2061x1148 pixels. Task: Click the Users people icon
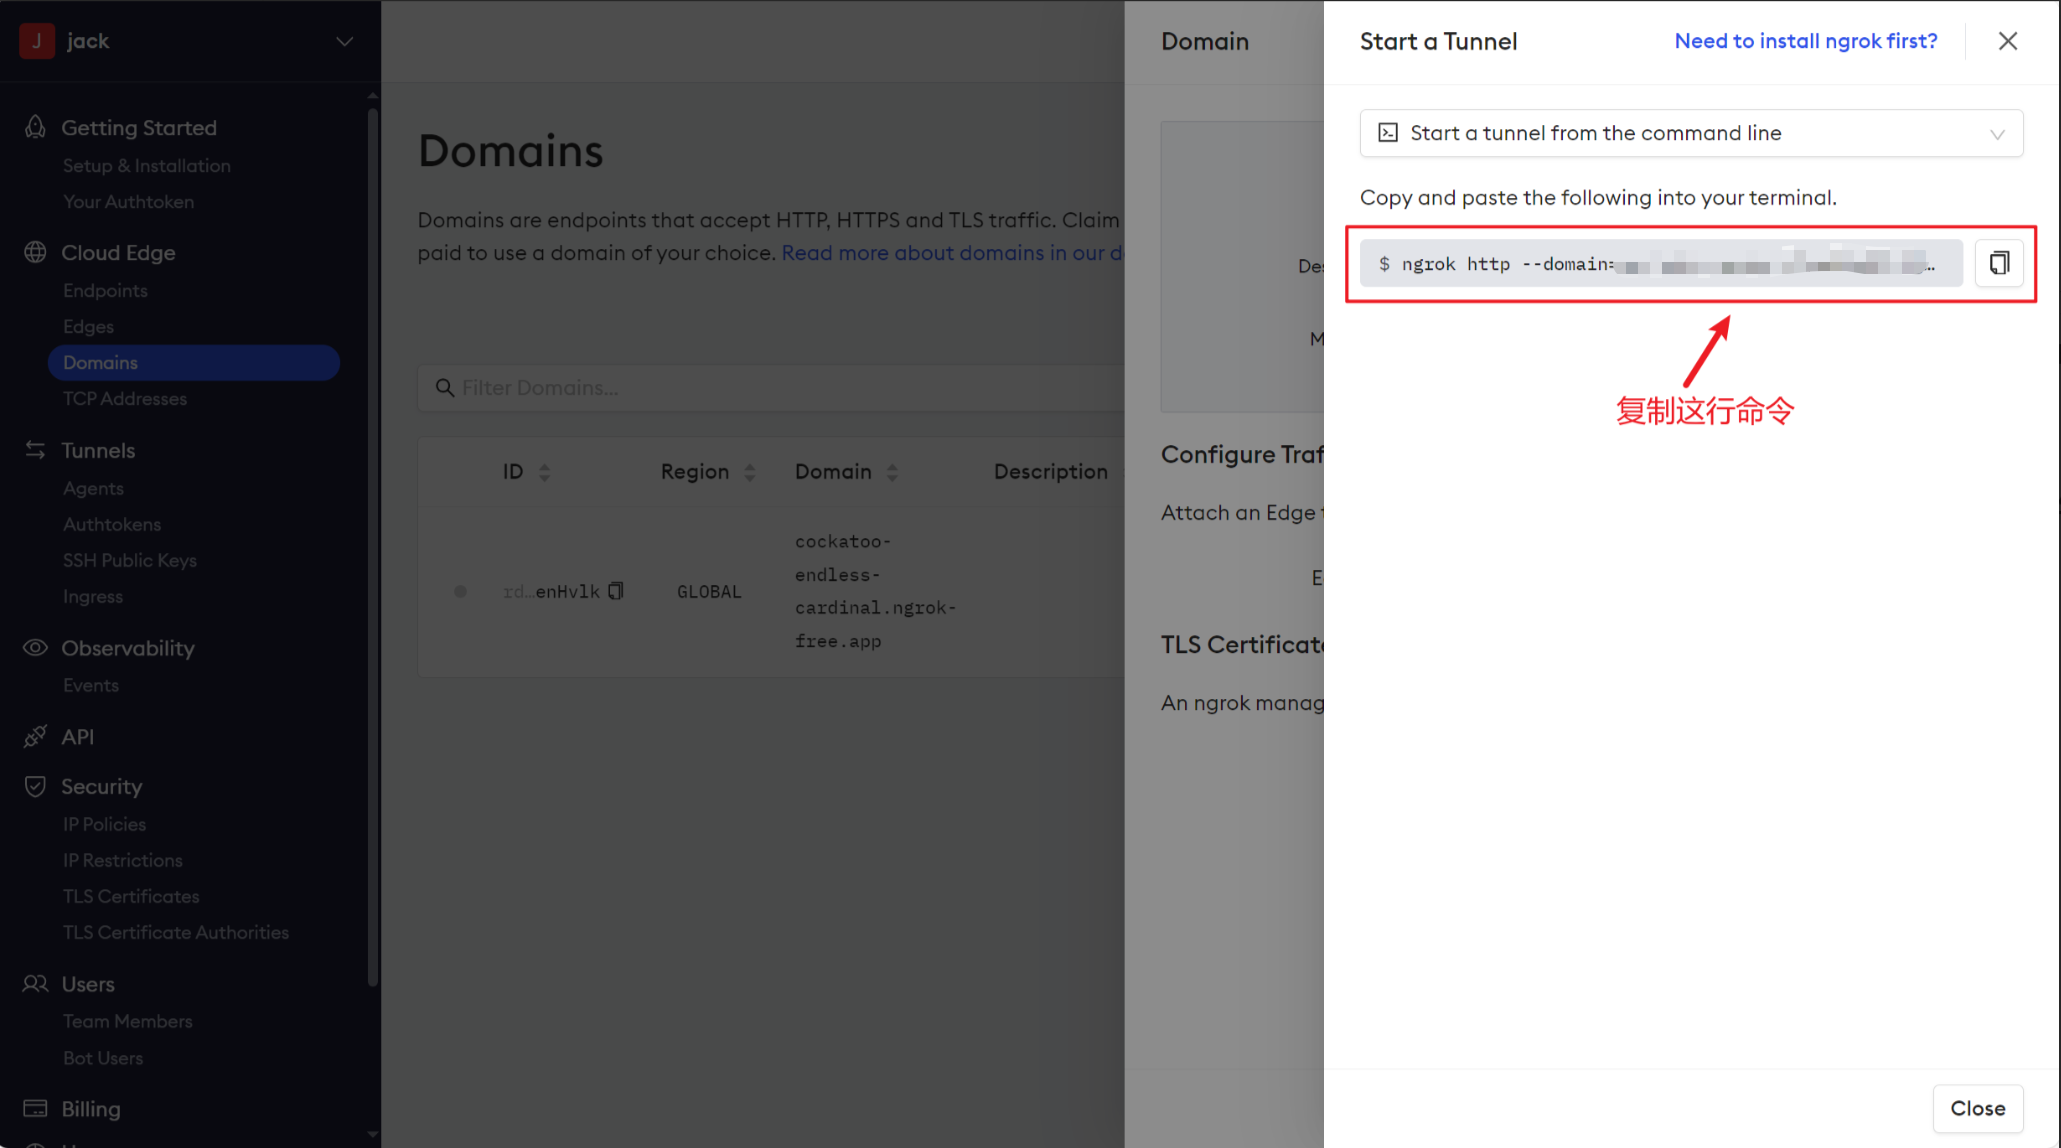pos(35,984)
